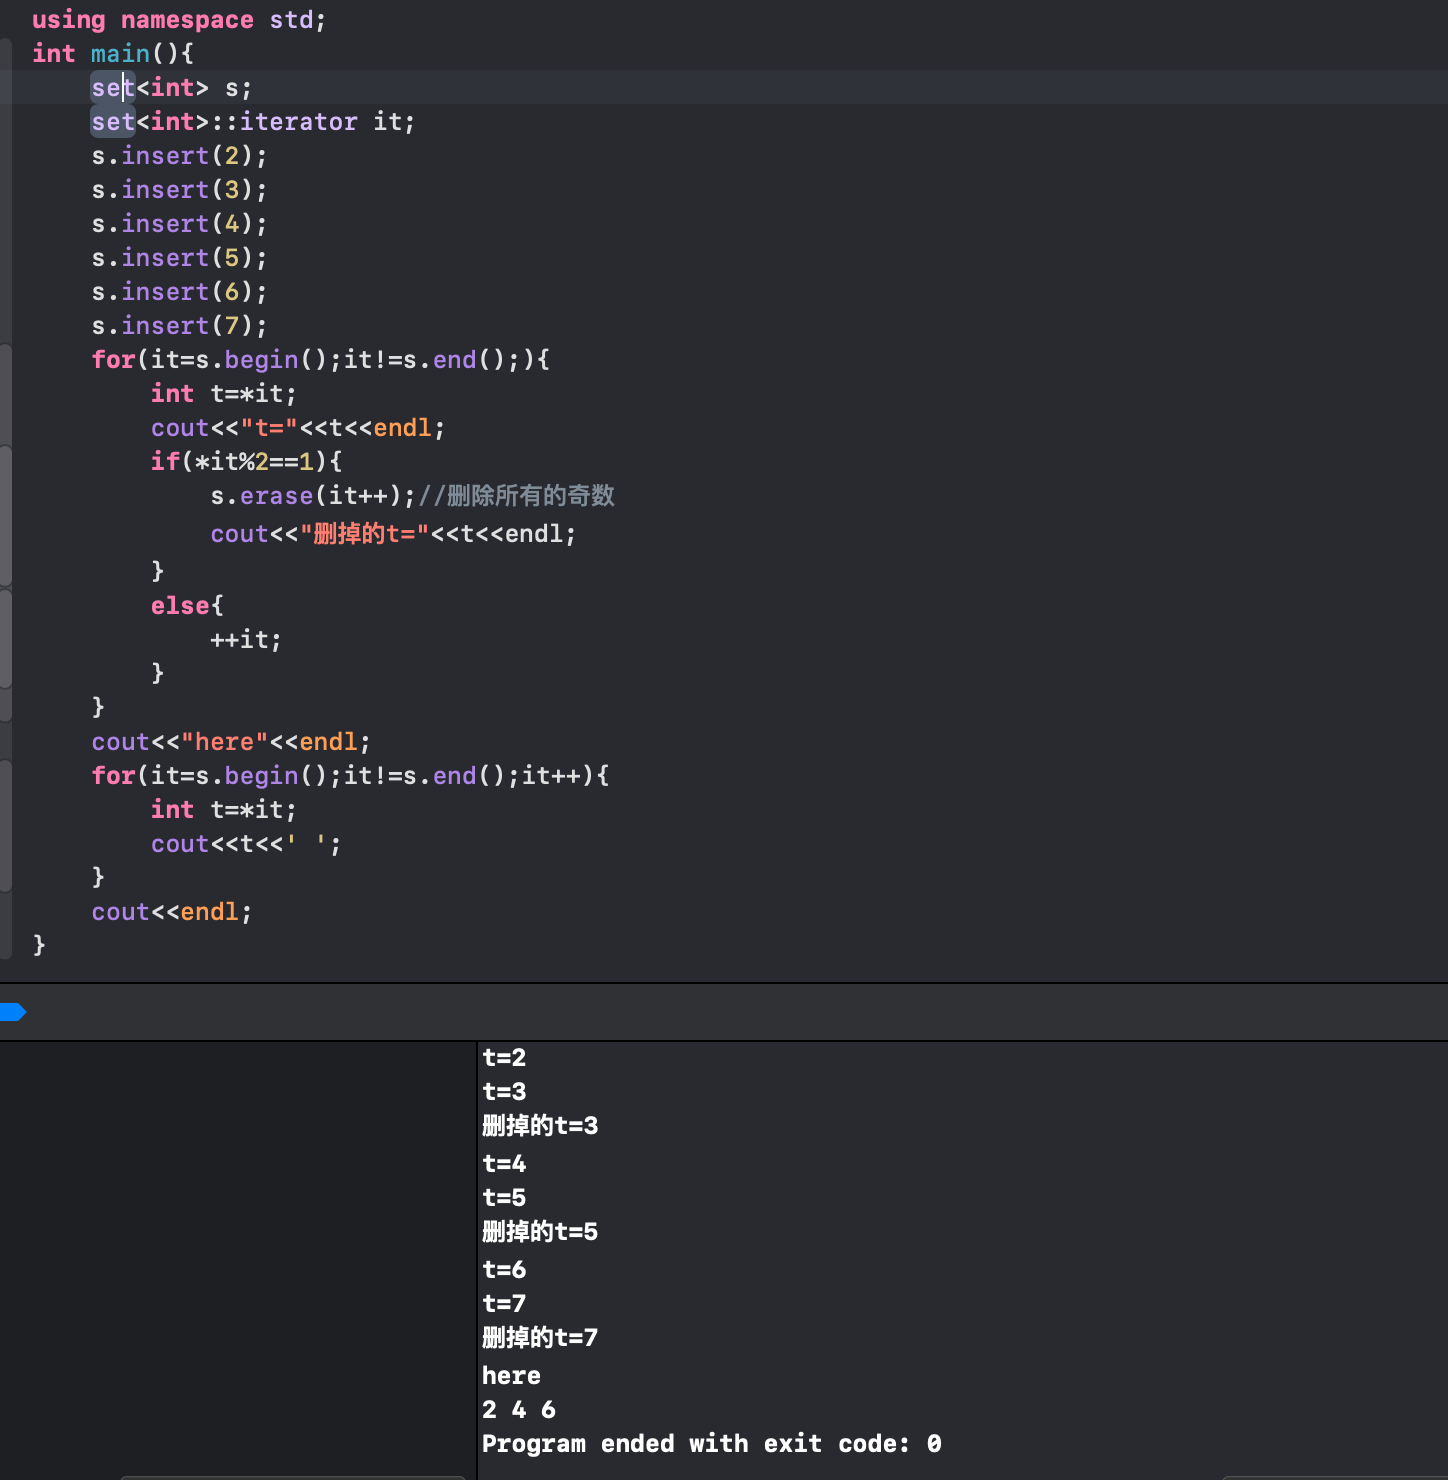
Task: Click the 'set<int> s;' declaration
Action: [172, 88]
